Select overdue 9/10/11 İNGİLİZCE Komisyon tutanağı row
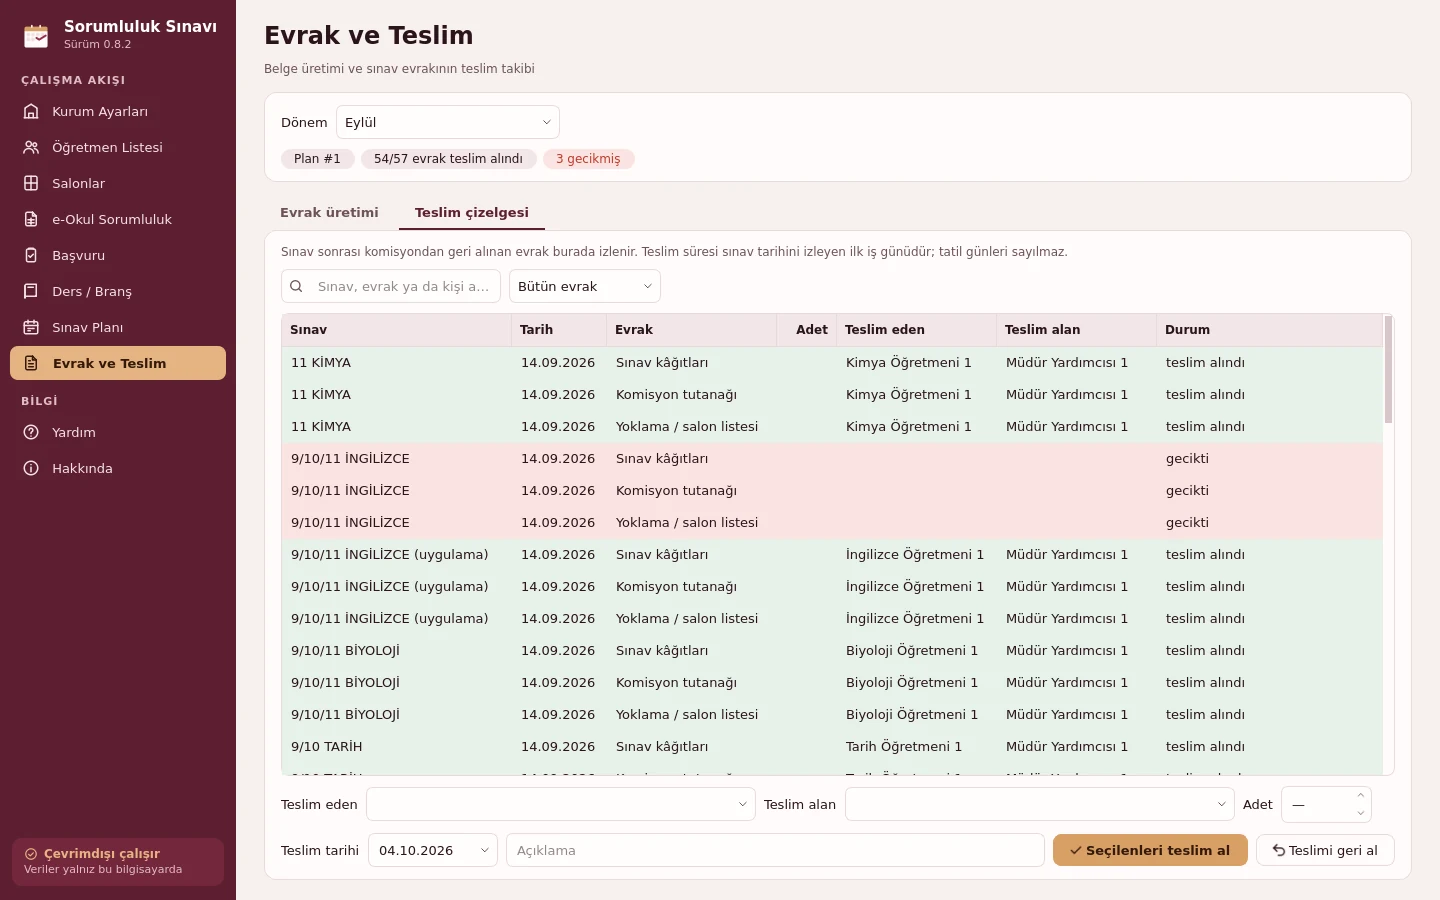 [x=832, y=491]
